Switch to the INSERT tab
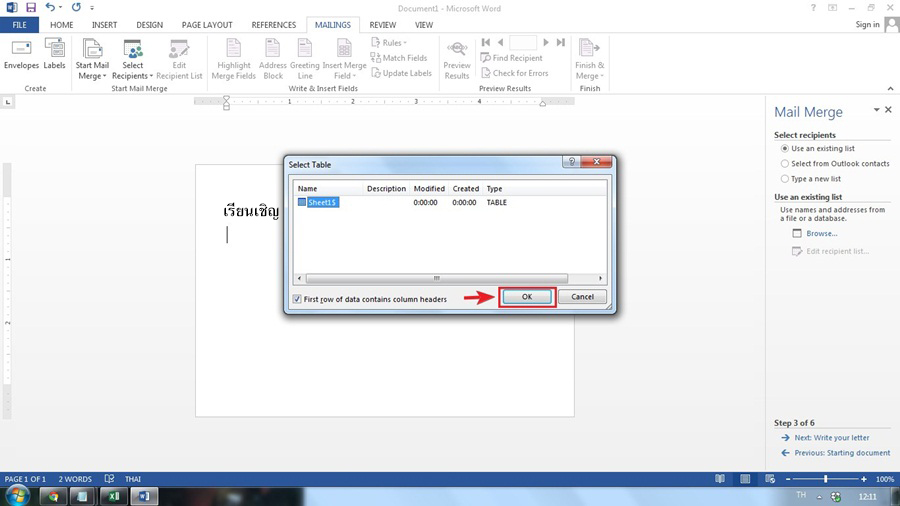The image size is (900, 506). coord(104,25)
